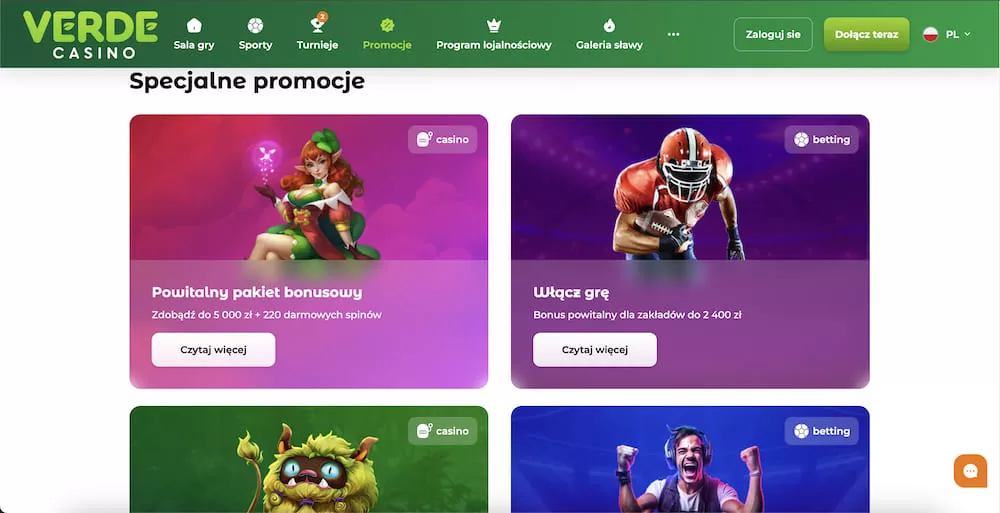The height and width of the screenshot is (513, 1000).
Task: Select casino tag on the elf card
Action: (x=443, y=139)
